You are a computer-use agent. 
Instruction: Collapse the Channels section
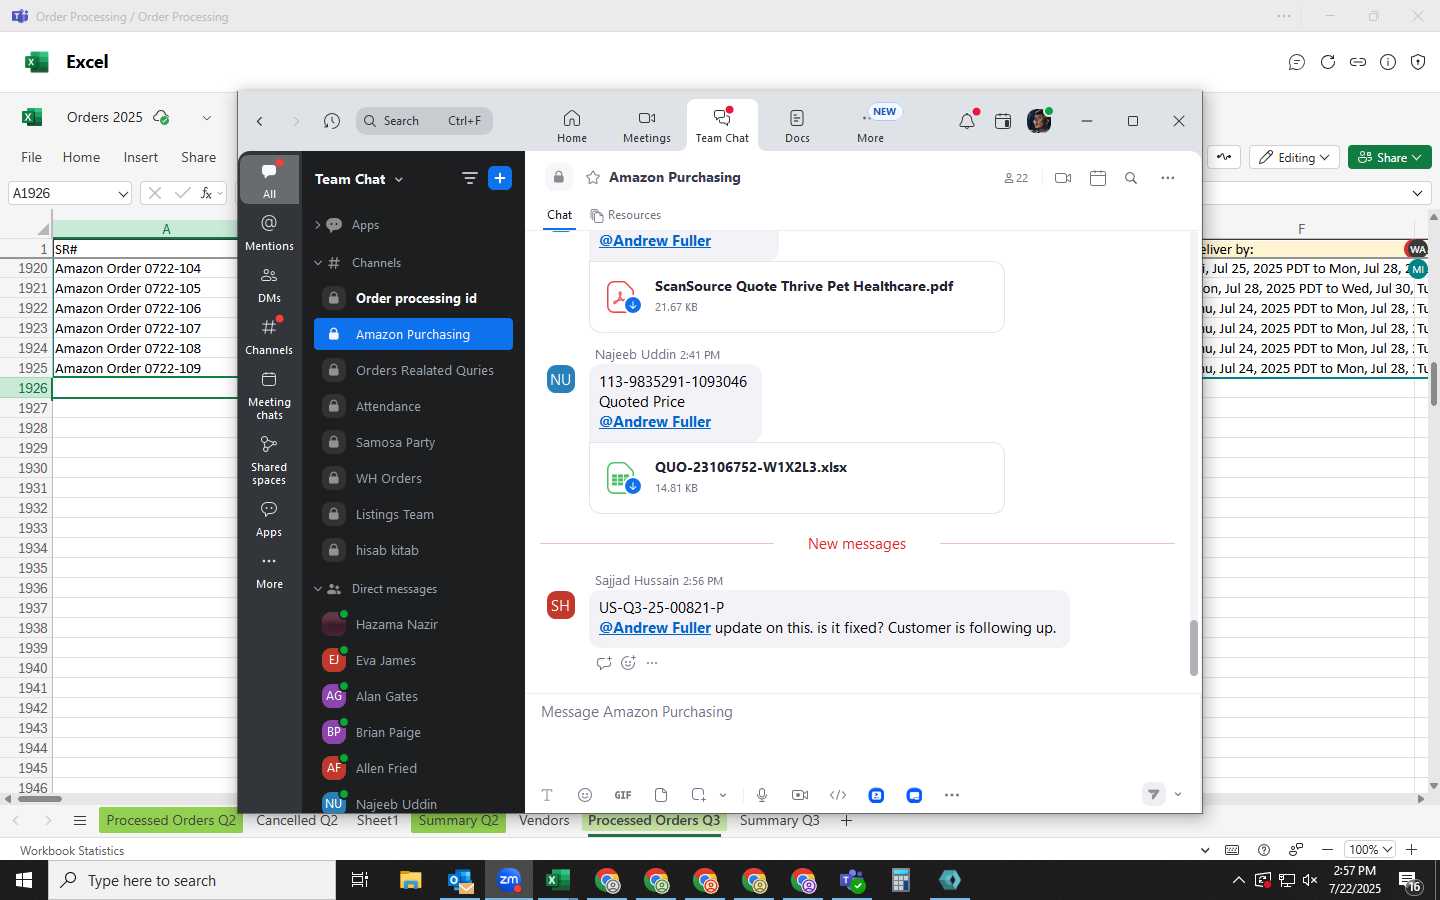coord(318,263)
